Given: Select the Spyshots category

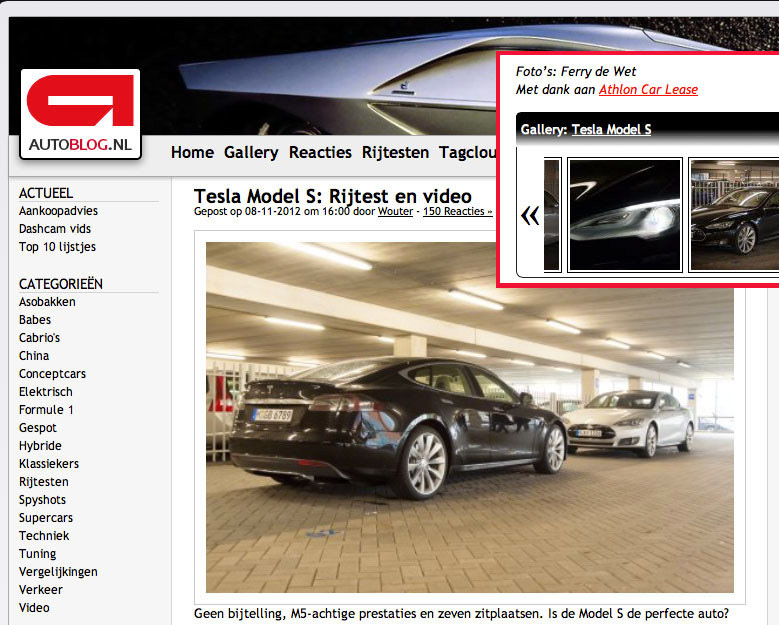Looking at the screenshot, I should [42, 499].
